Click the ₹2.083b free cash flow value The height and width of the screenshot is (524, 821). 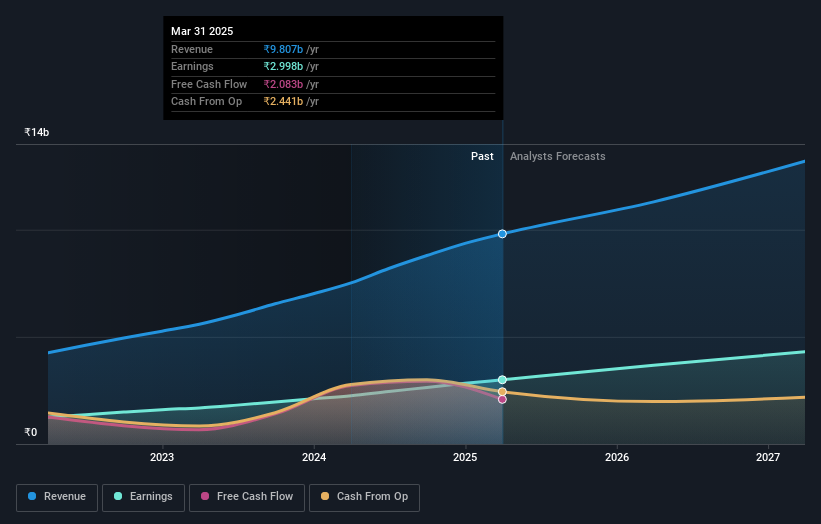[283, 84]
